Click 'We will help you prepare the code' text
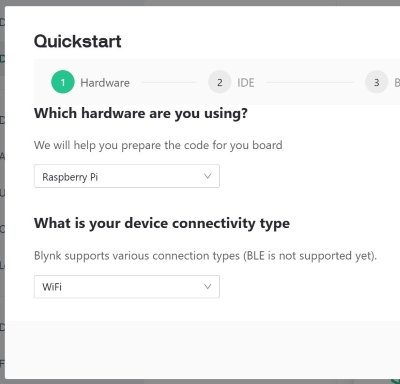This screenshot has width=400, height=384. click(x=158, y=145)
